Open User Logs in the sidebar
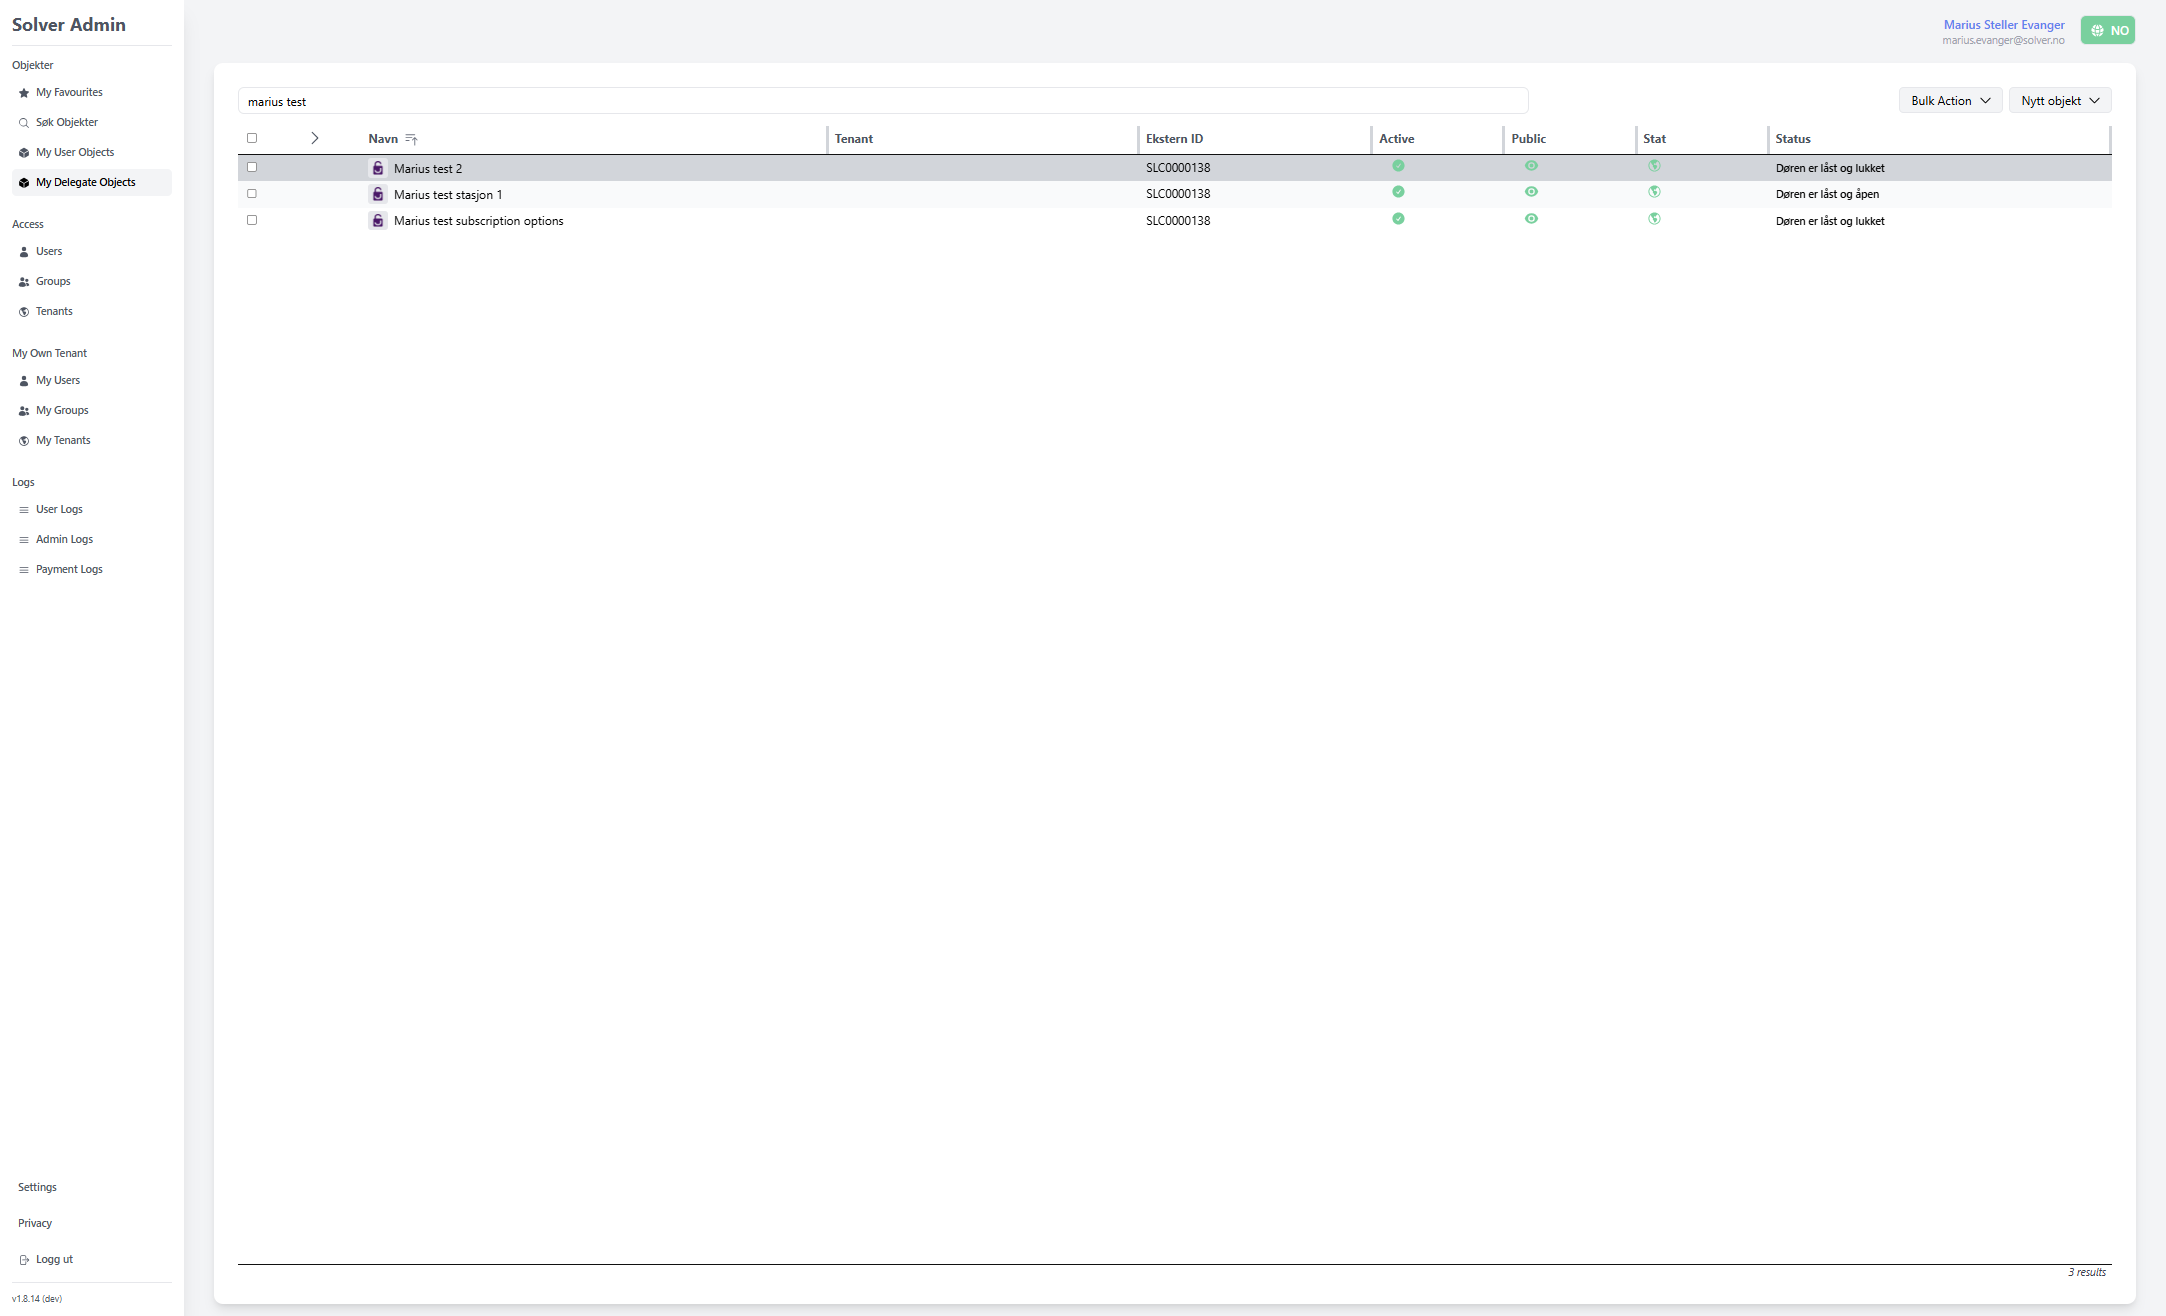Viewport: 2166px width, 1316px height. [x=59, y=510]
